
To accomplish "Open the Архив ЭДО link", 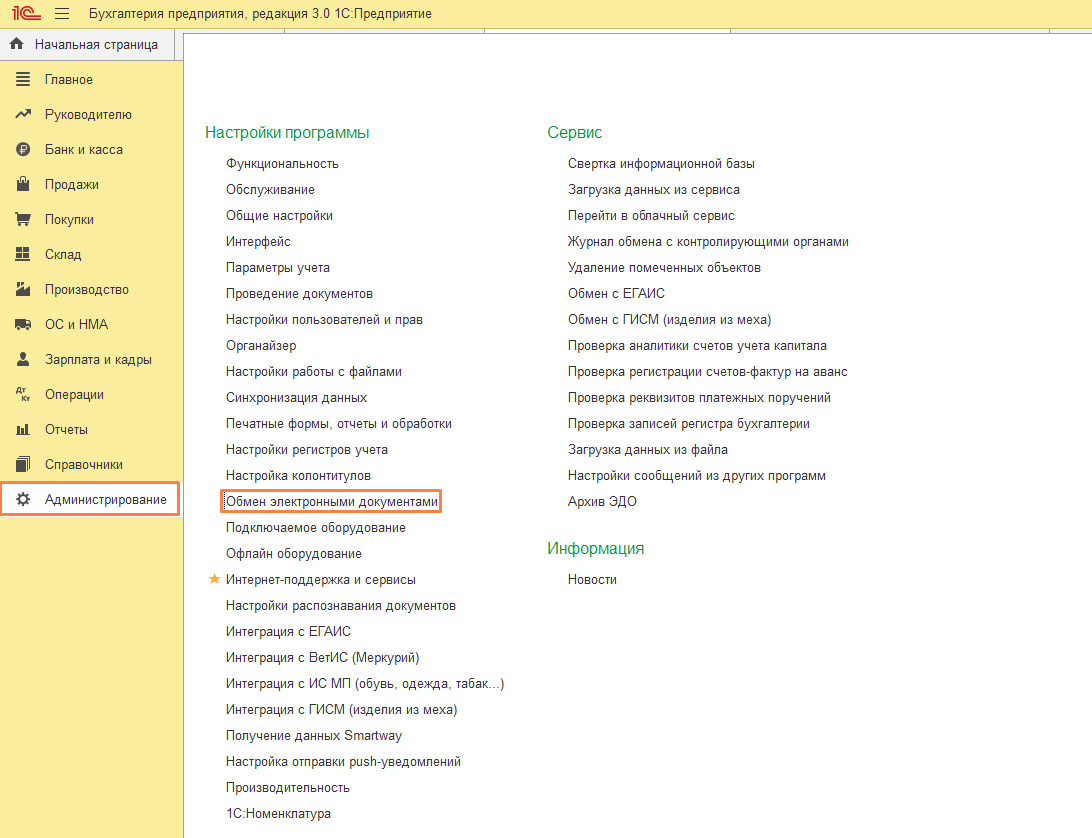I will coord(602,502).
